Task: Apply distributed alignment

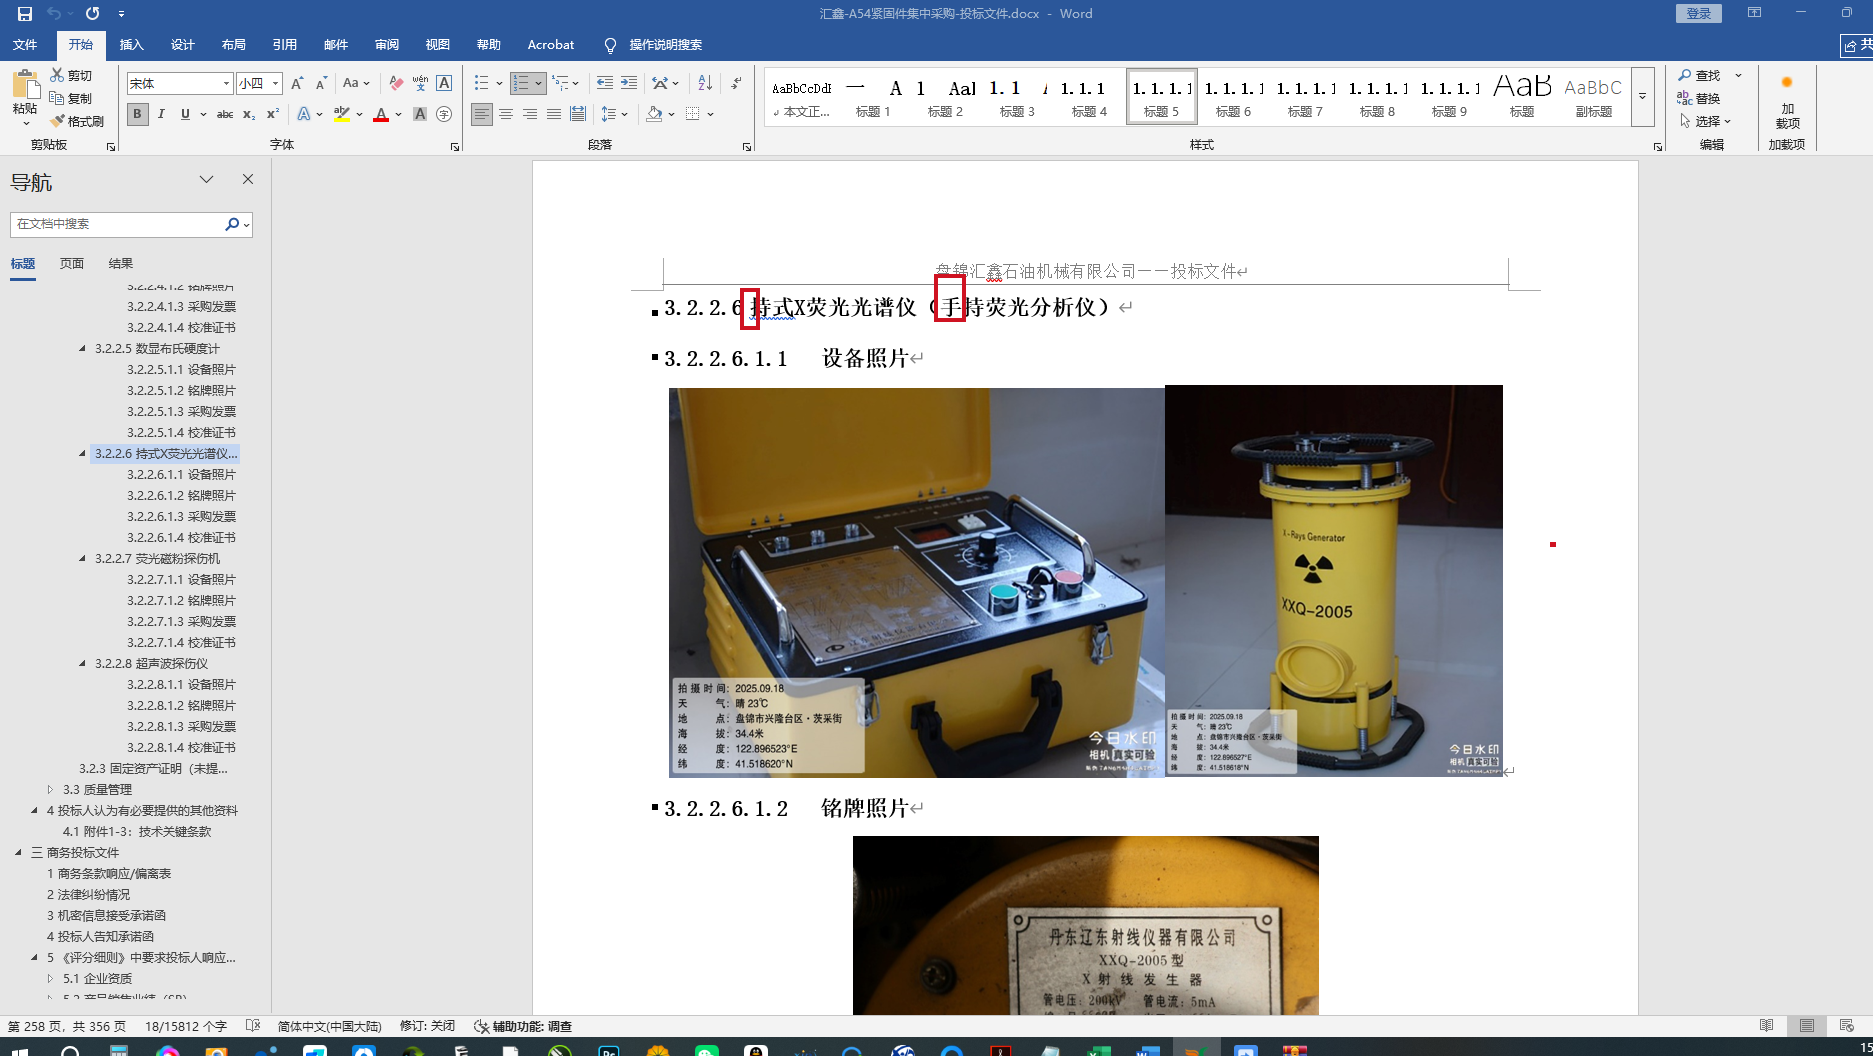Action: tap(578, 114)
